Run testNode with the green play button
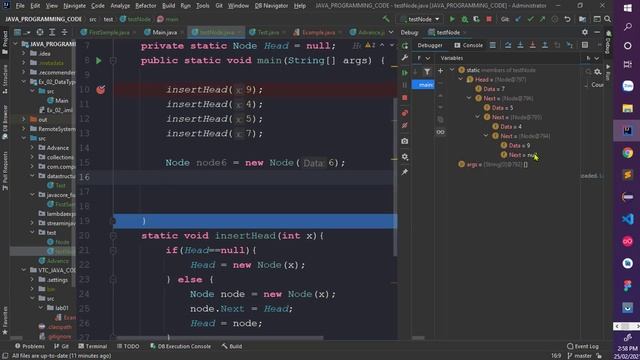Screen dimensions: 640x360 452,19
